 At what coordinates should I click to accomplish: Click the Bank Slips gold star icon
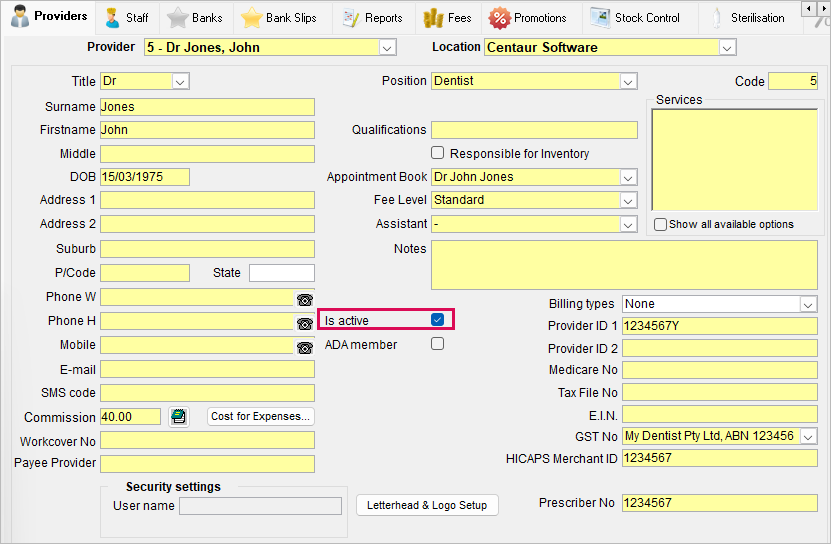point(252,18)
